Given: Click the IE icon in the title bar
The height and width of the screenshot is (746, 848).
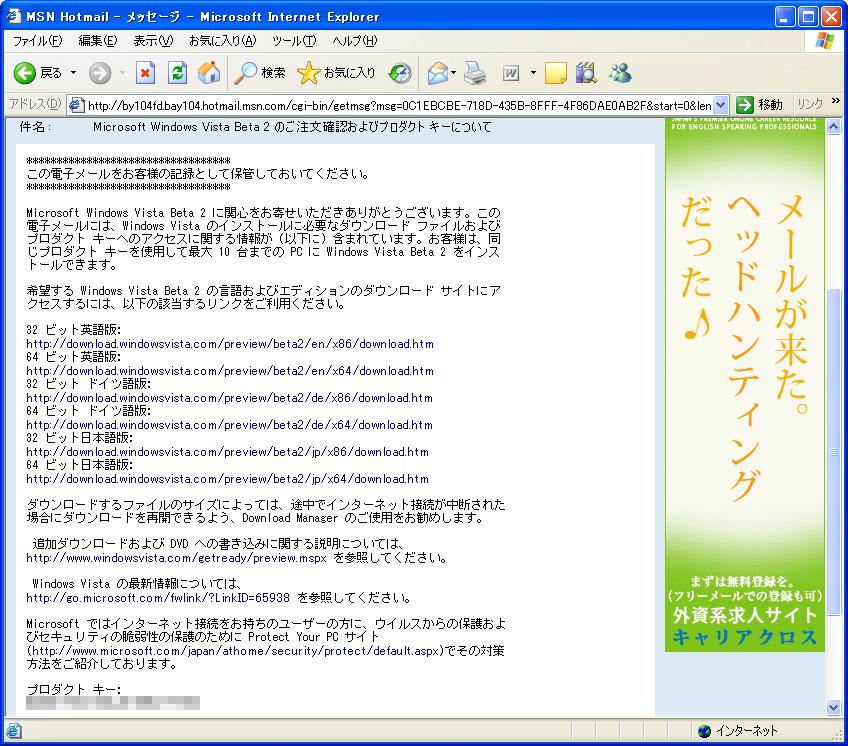Looking at the screenshot, I should click(14, 16).
